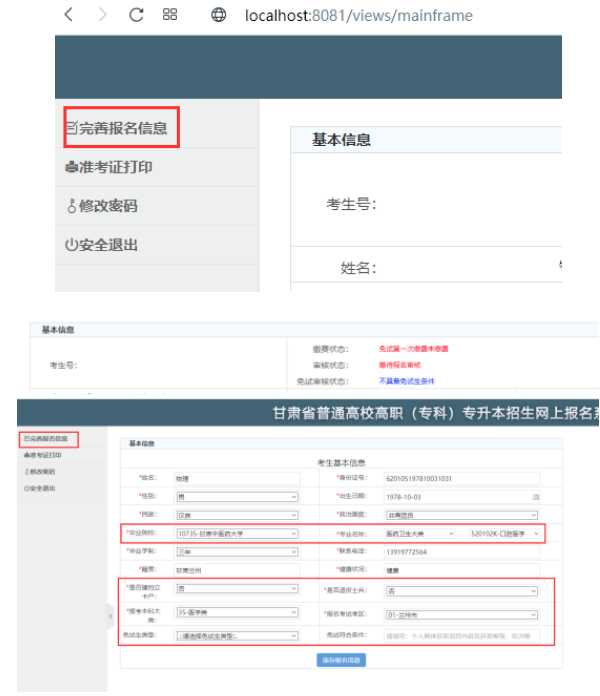Click the 免试审核状态: label
This screenshot has height=696, width=600.
323,381
